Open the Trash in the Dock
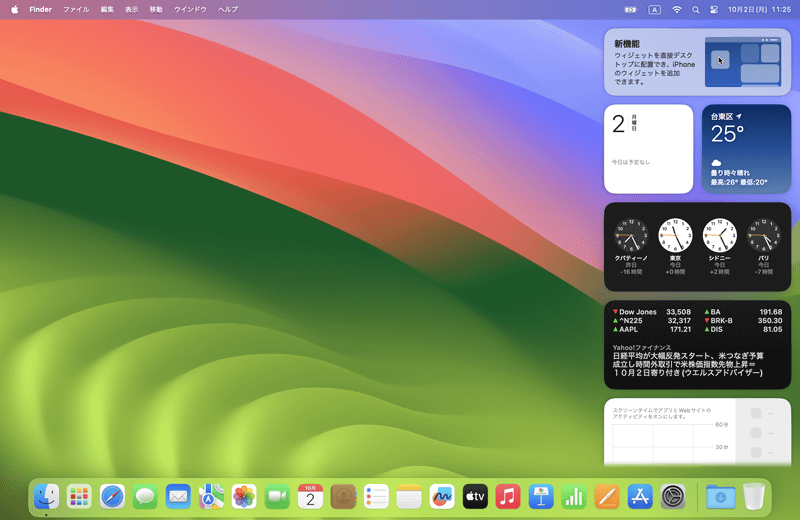The image size is (800, 520). tap(754, 497)
